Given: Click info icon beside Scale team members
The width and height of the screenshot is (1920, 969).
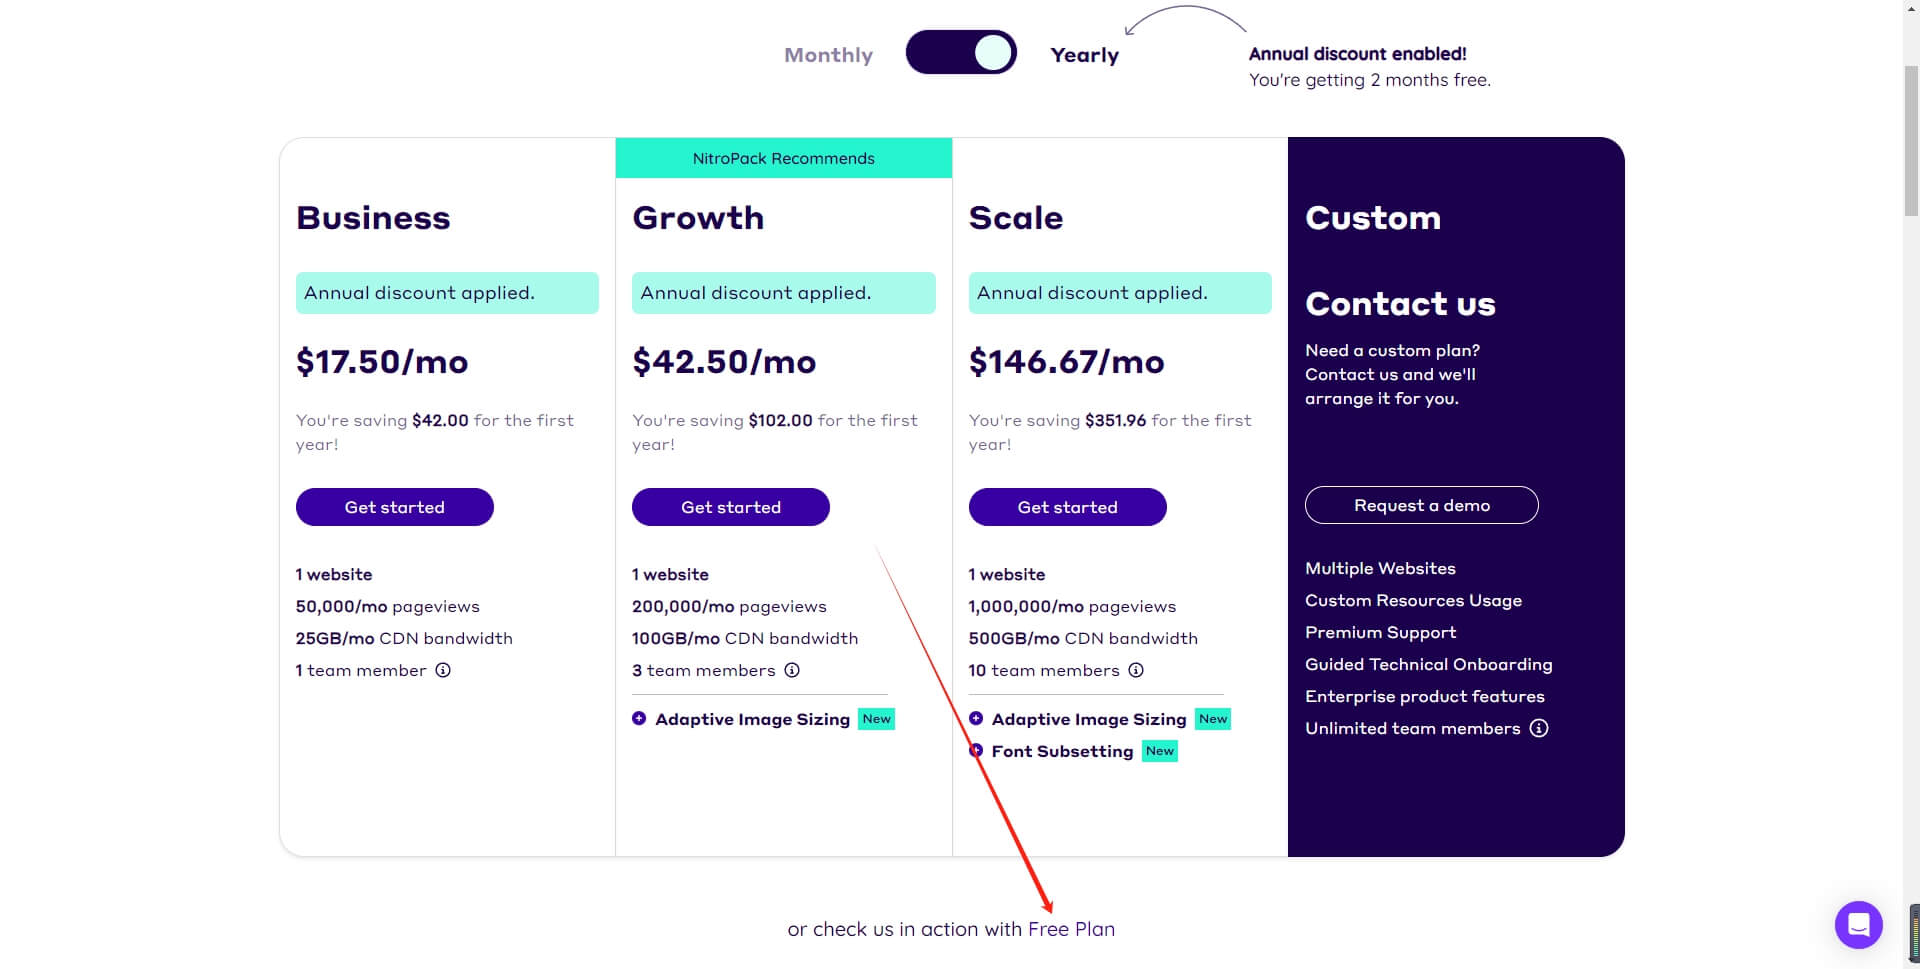Looking at the screenshot, I should pyautogui.click(x=1136, y=671).
